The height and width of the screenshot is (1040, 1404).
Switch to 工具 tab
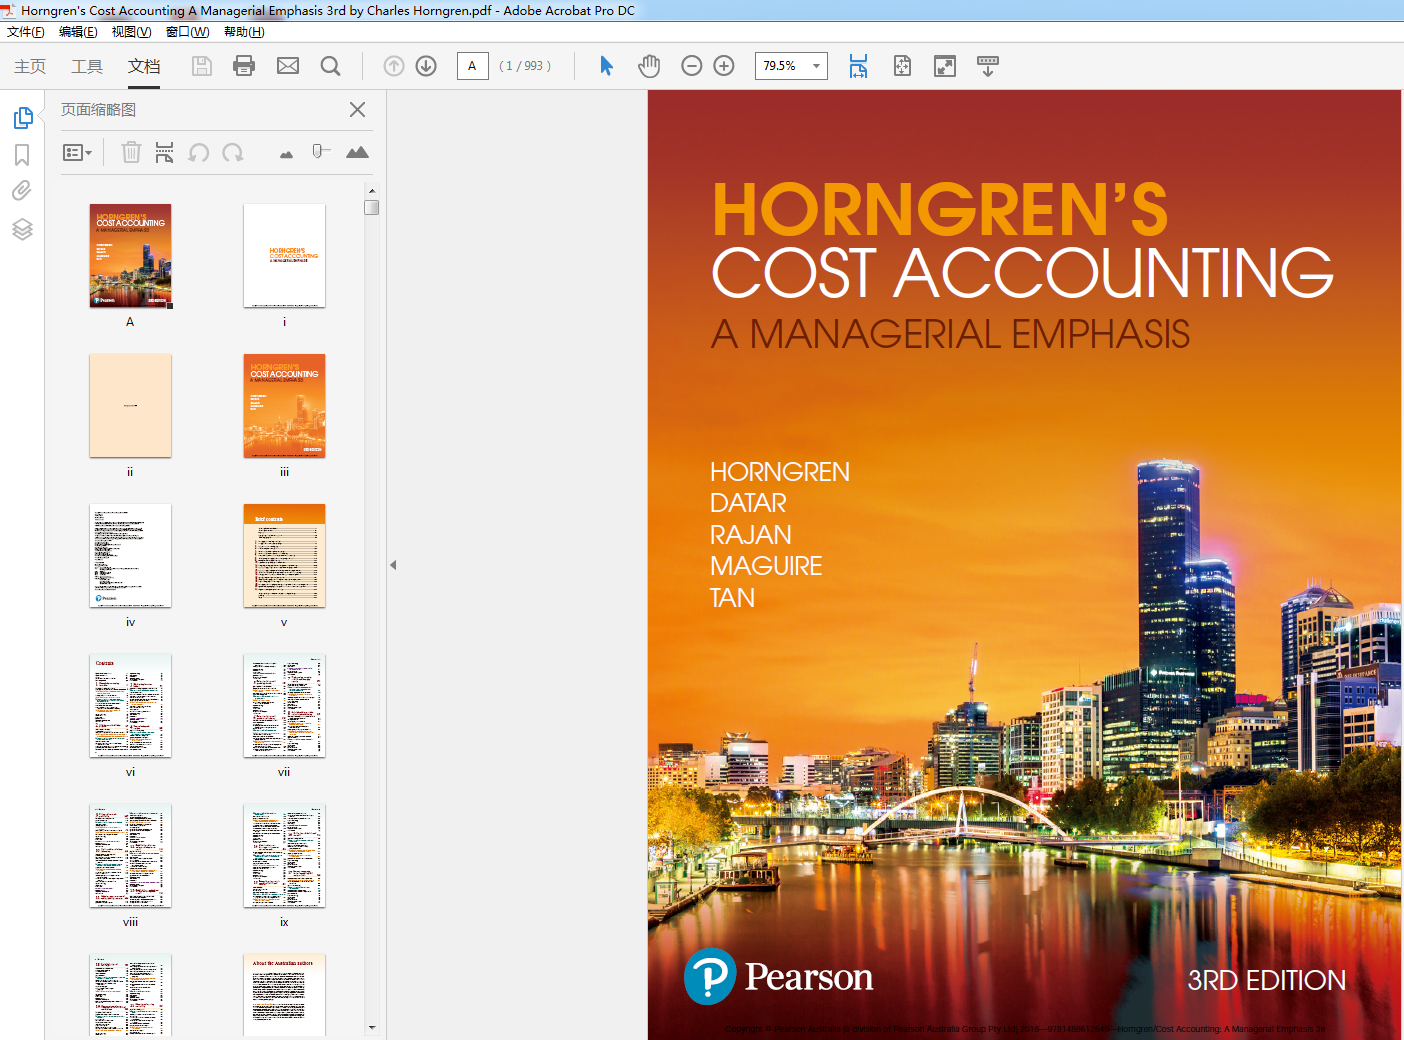87,66
